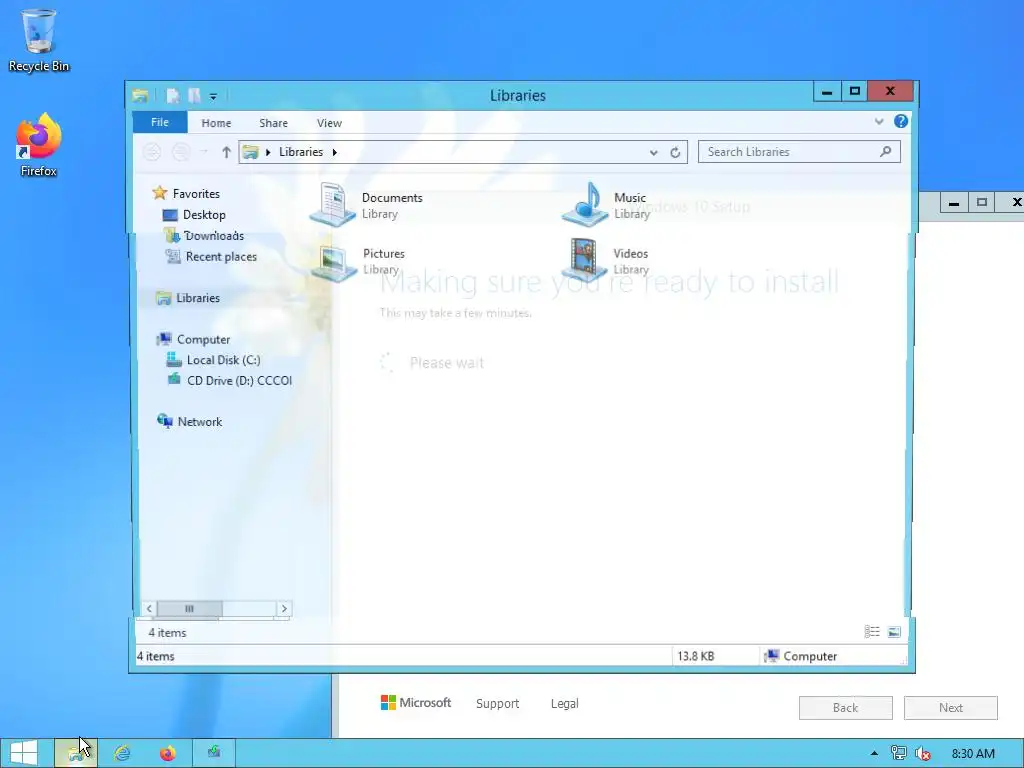Open the Recycle Bin desktop icon

tap(39, 40)
